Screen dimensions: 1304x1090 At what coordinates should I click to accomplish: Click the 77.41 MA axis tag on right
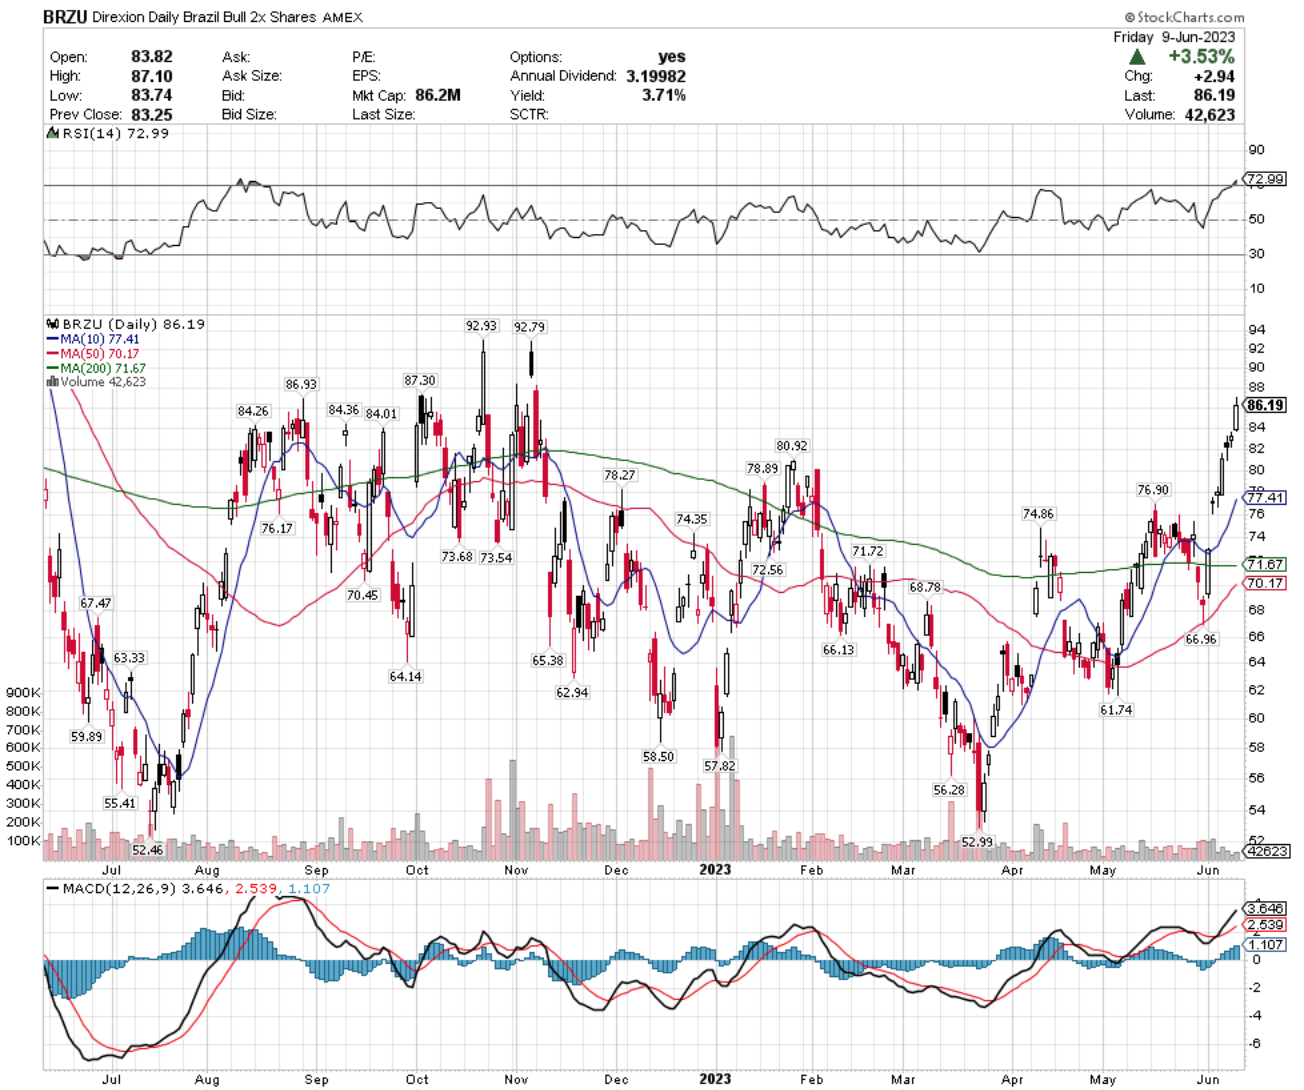(x=1265, y=497)
